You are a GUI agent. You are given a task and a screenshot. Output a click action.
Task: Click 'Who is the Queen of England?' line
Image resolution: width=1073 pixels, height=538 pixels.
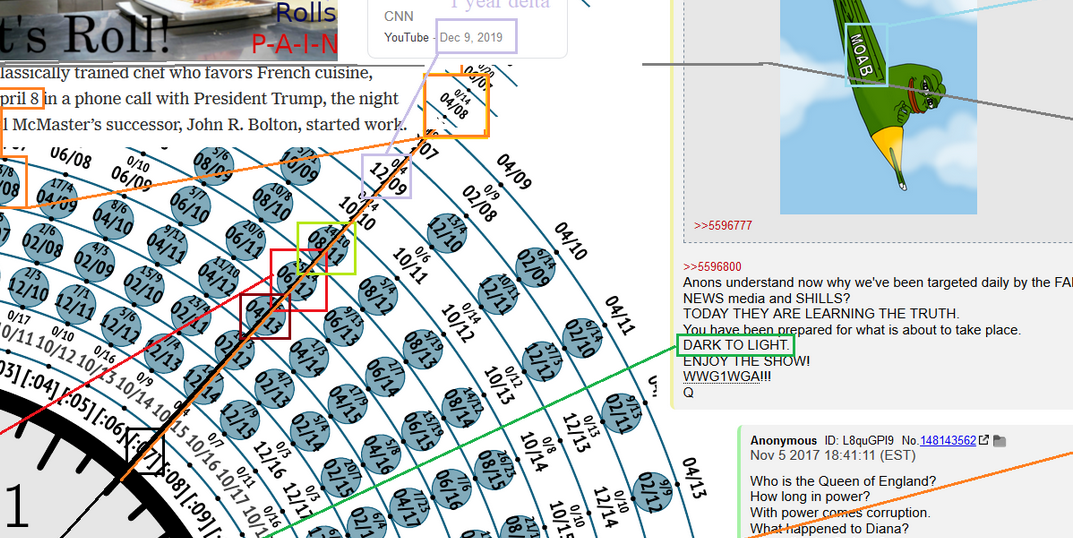tap(843, 481)
